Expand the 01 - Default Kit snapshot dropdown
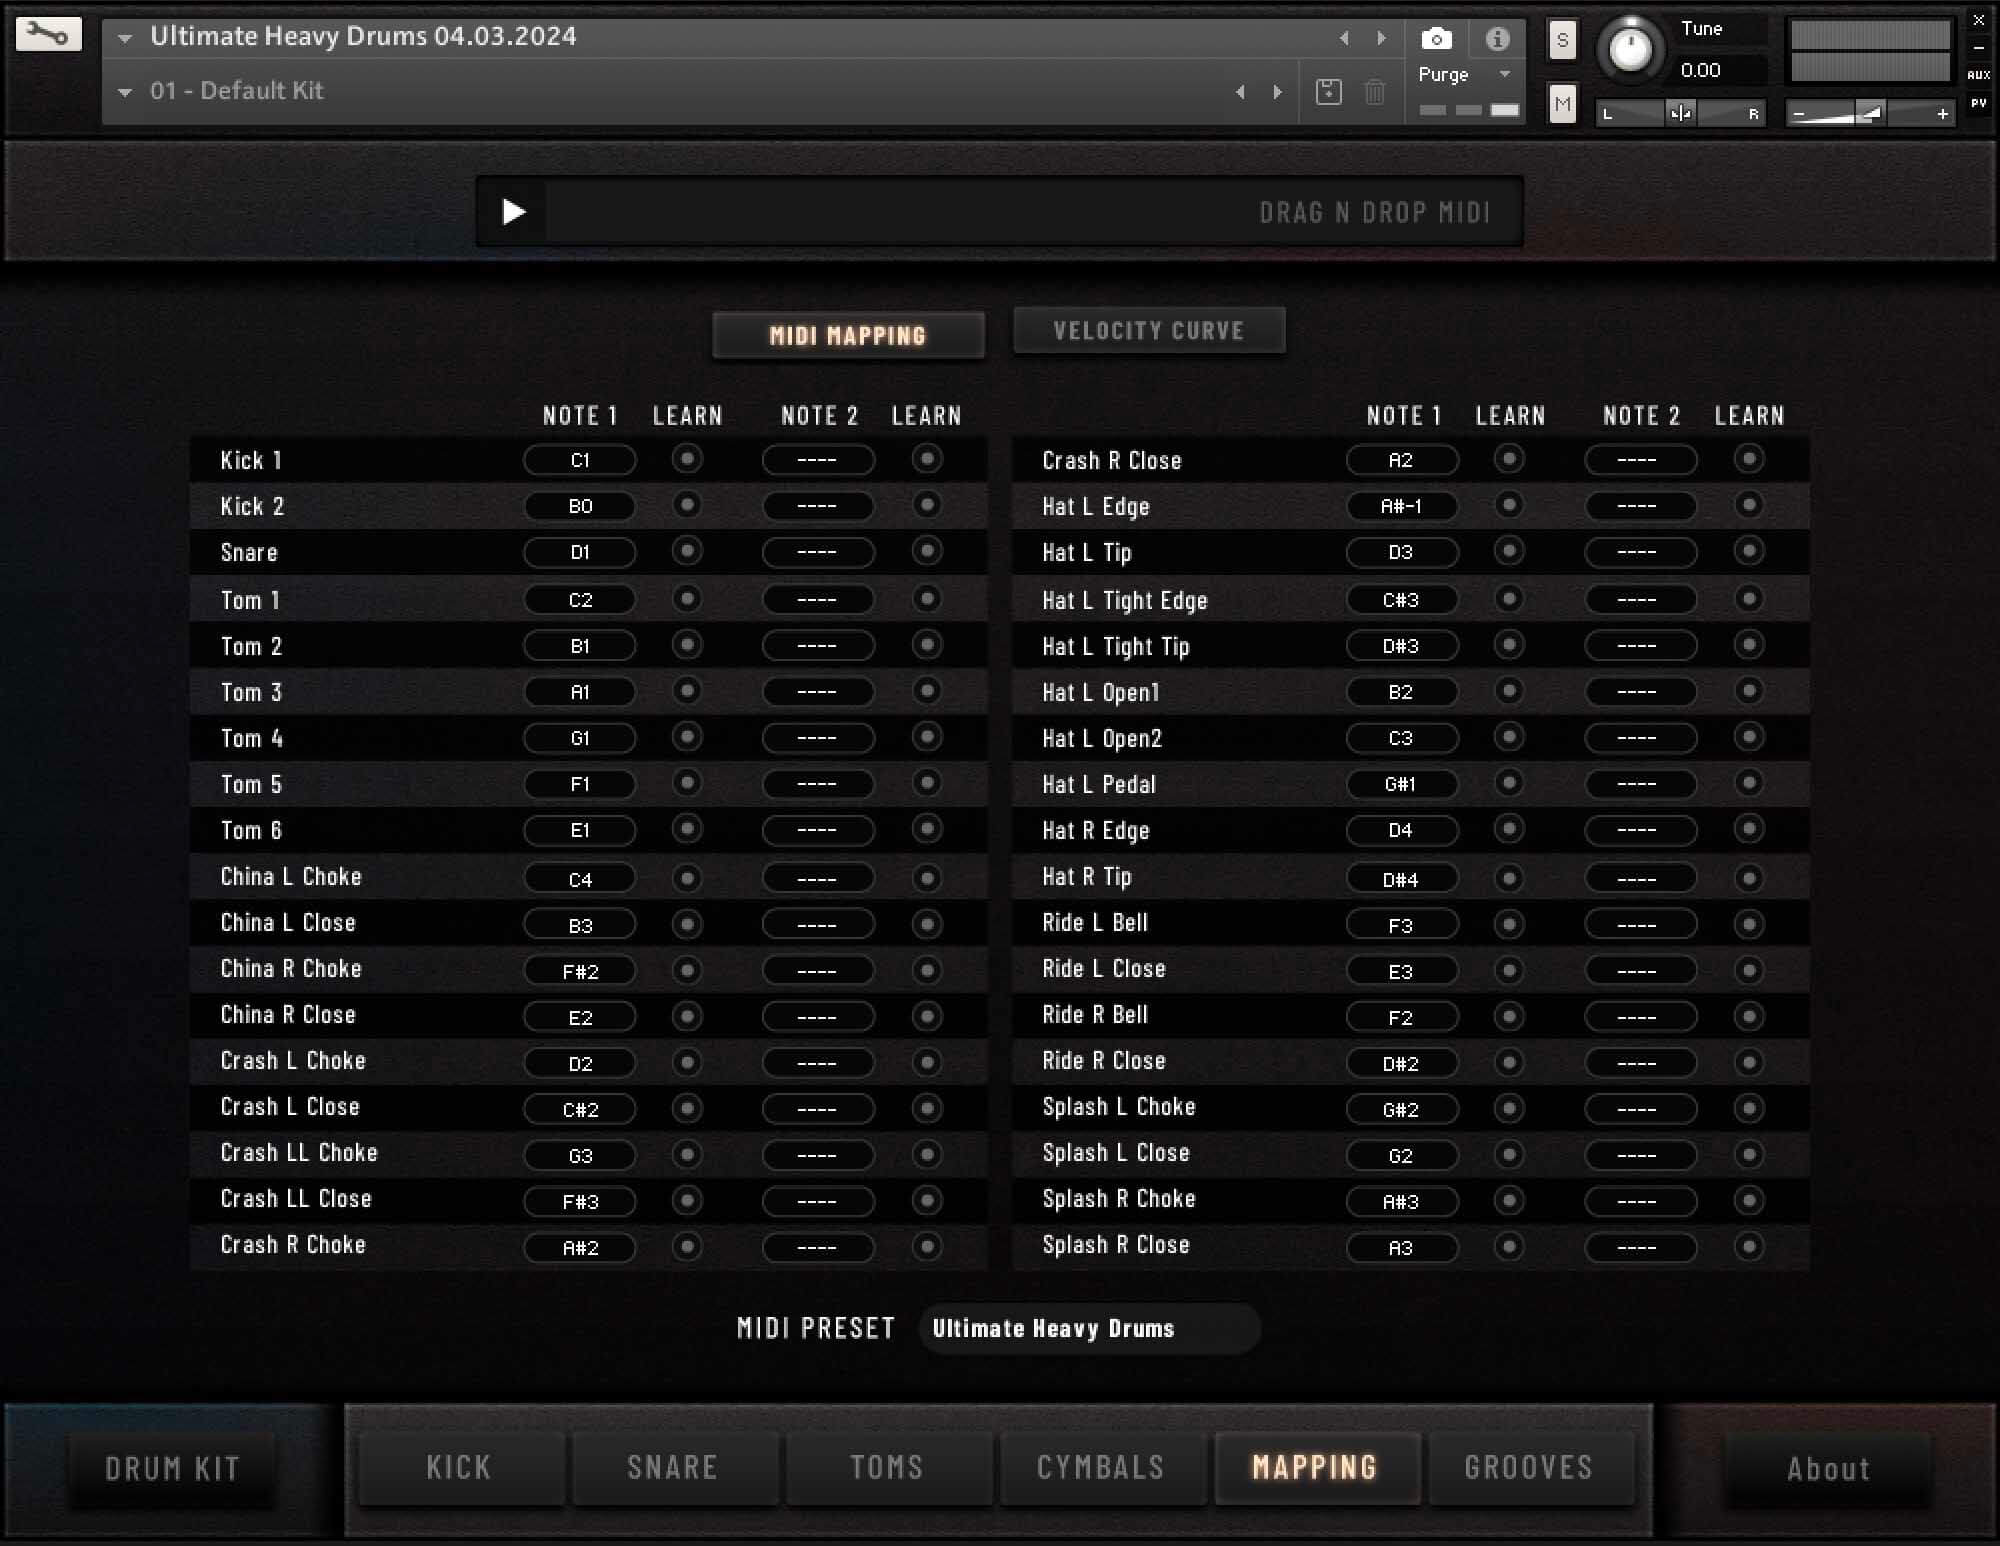2000x1546 pixels. pyautogui.click(x=125, y=92)
